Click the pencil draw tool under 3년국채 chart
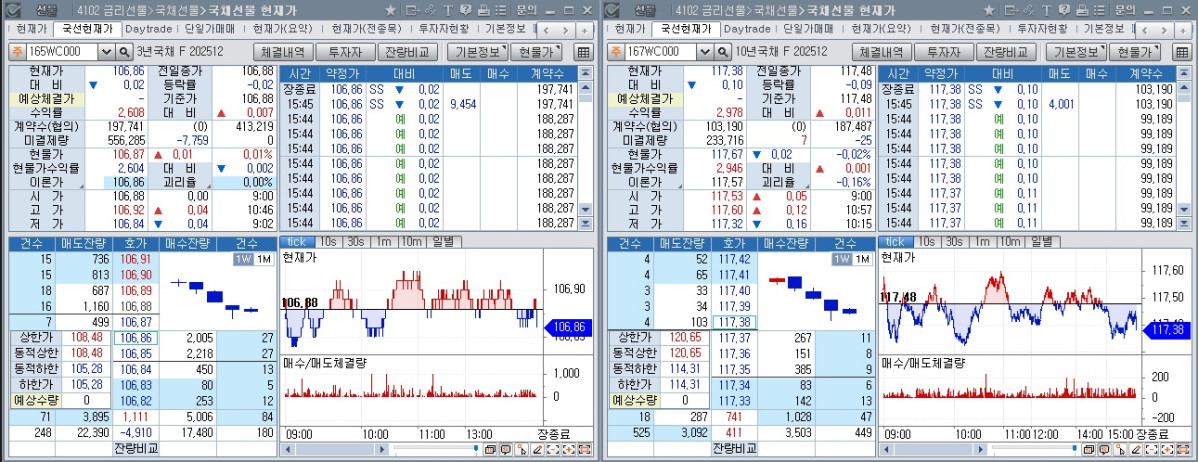The width and height of the screenshot is (1198, 462). tap(537, 449)
